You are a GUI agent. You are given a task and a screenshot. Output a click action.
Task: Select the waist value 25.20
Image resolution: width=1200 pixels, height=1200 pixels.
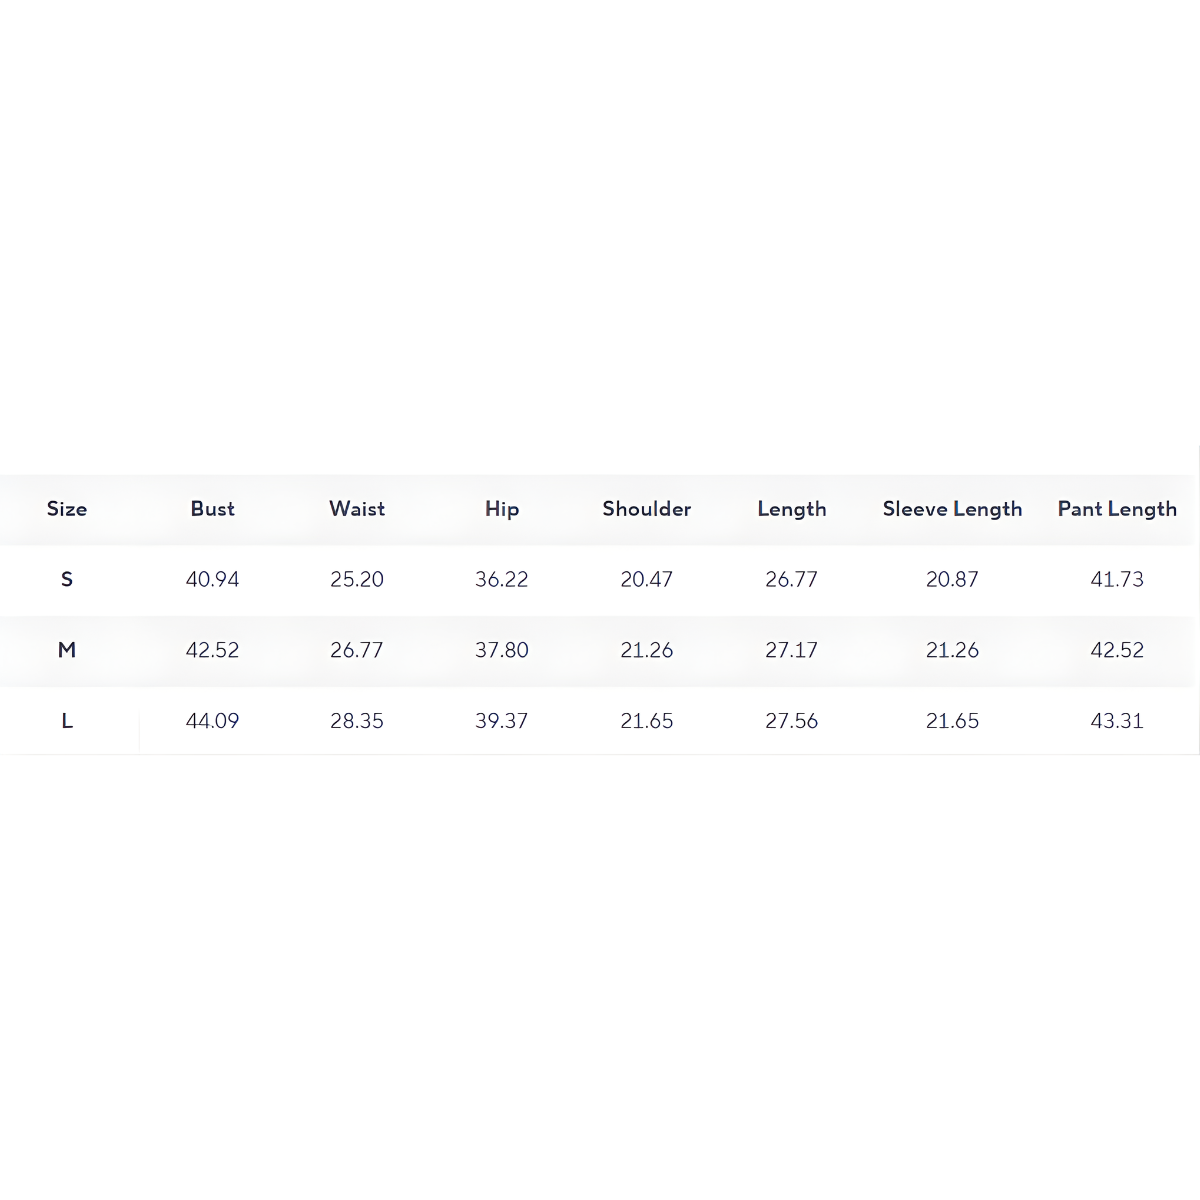click(357, 579)
